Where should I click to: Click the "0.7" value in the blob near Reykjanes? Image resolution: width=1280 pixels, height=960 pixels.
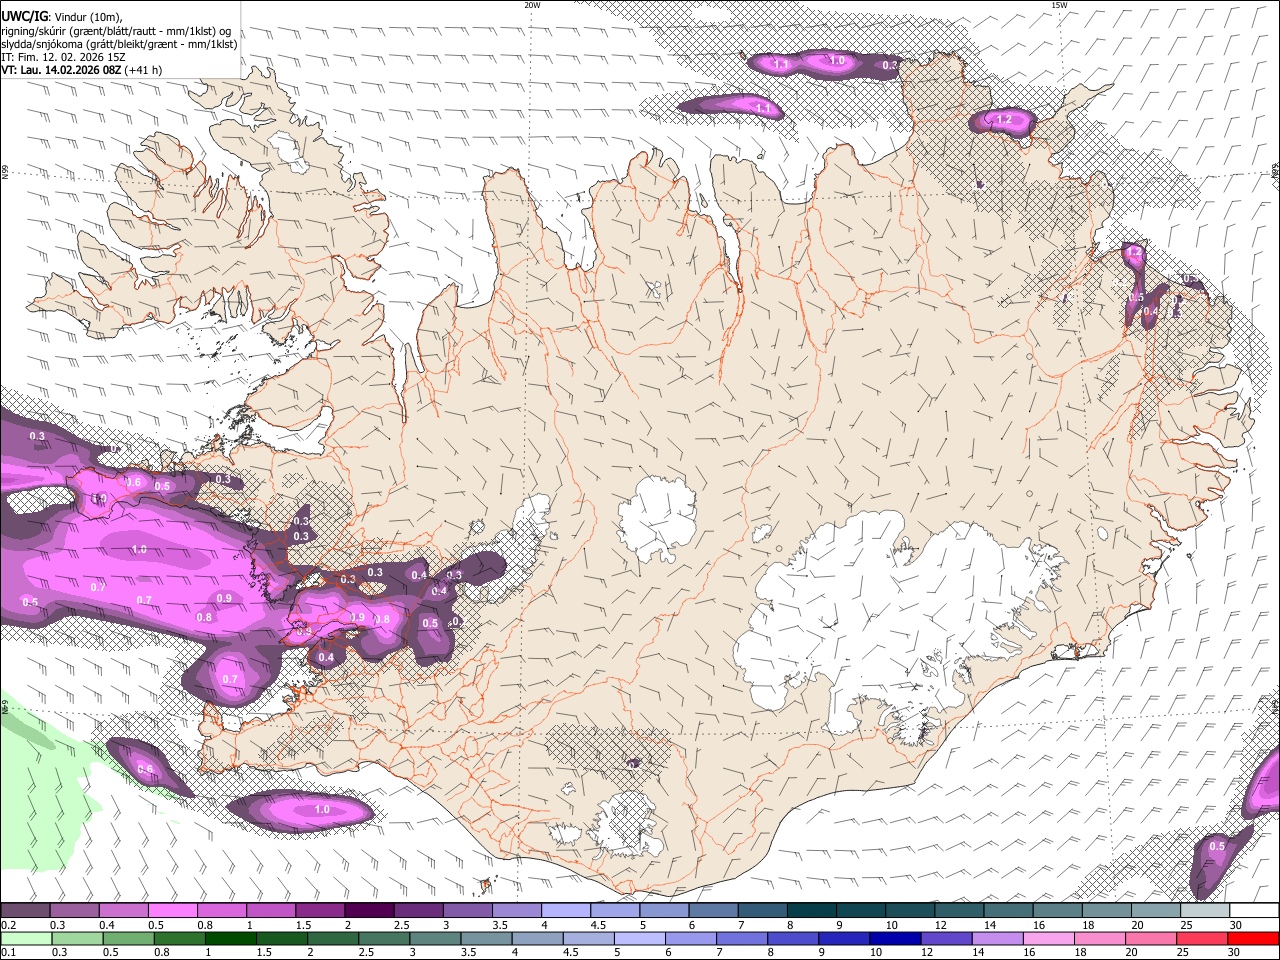click(x=231, y=679)
